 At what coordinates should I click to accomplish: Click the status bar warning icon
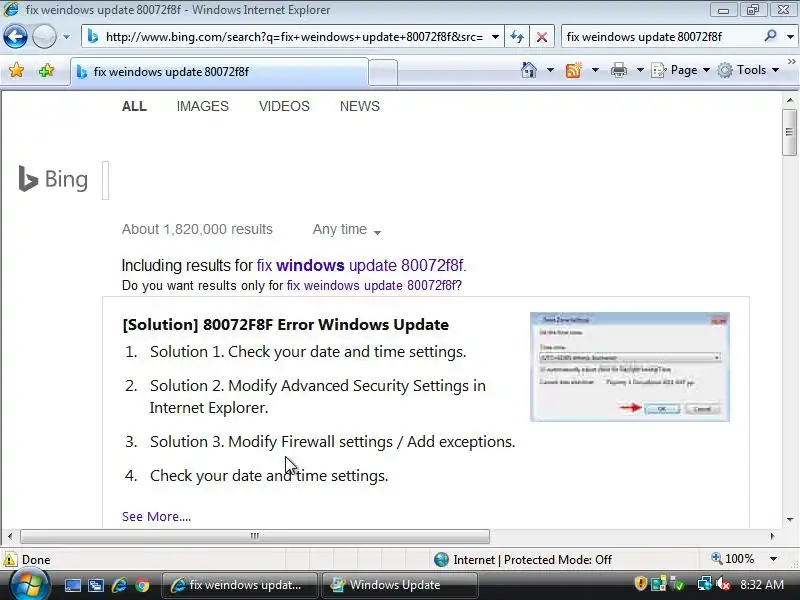[9, 559]
